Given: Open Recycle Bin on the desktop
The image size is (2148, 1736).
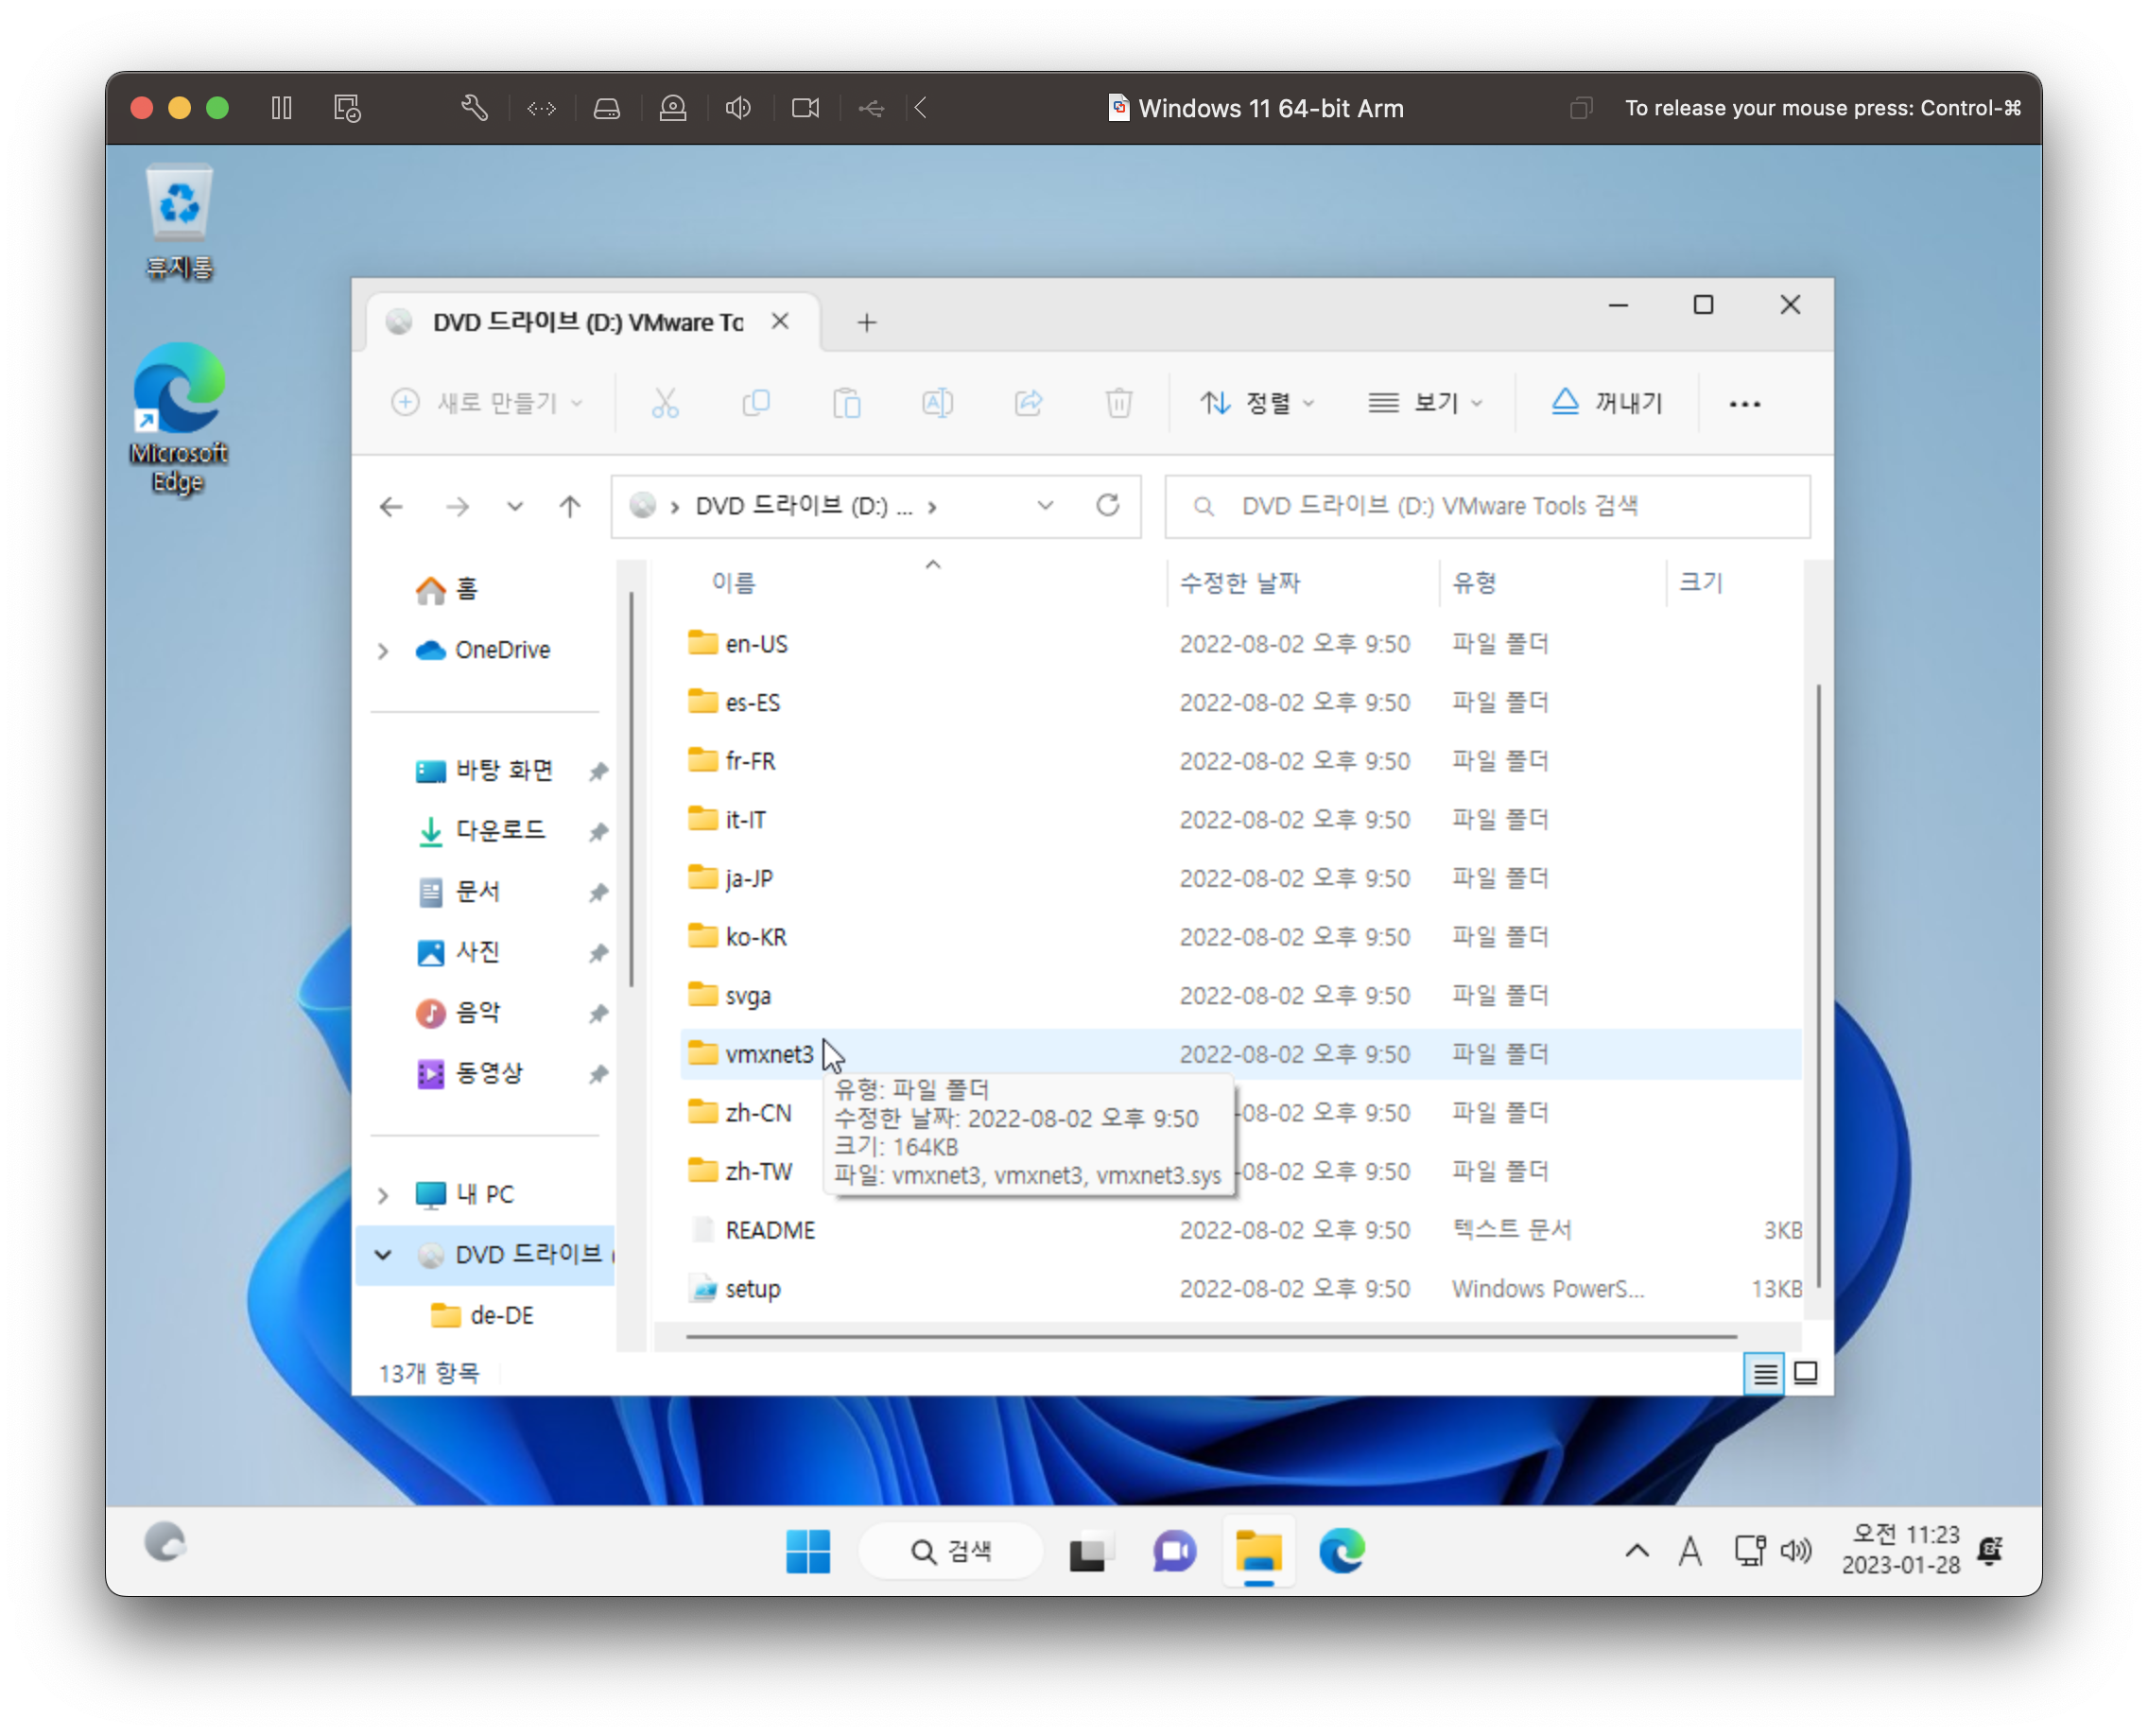Looking at the screenshot, I should [x=179, y=222].
